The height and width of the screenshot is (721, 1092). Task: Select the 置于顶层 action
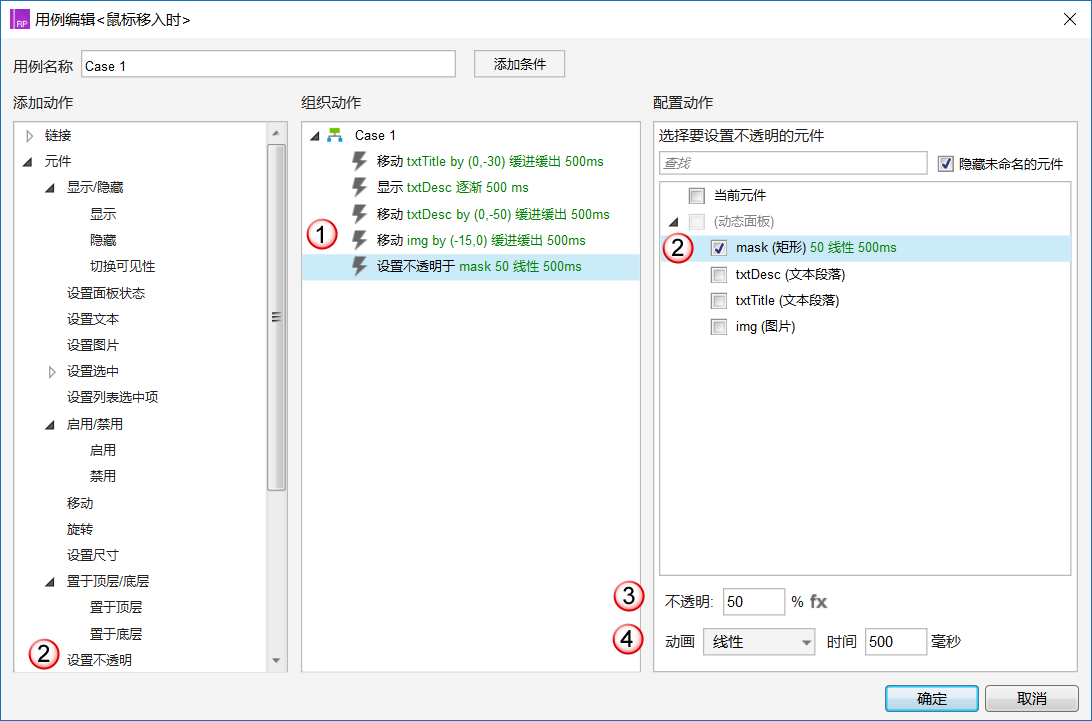click(x=116, y=607)
